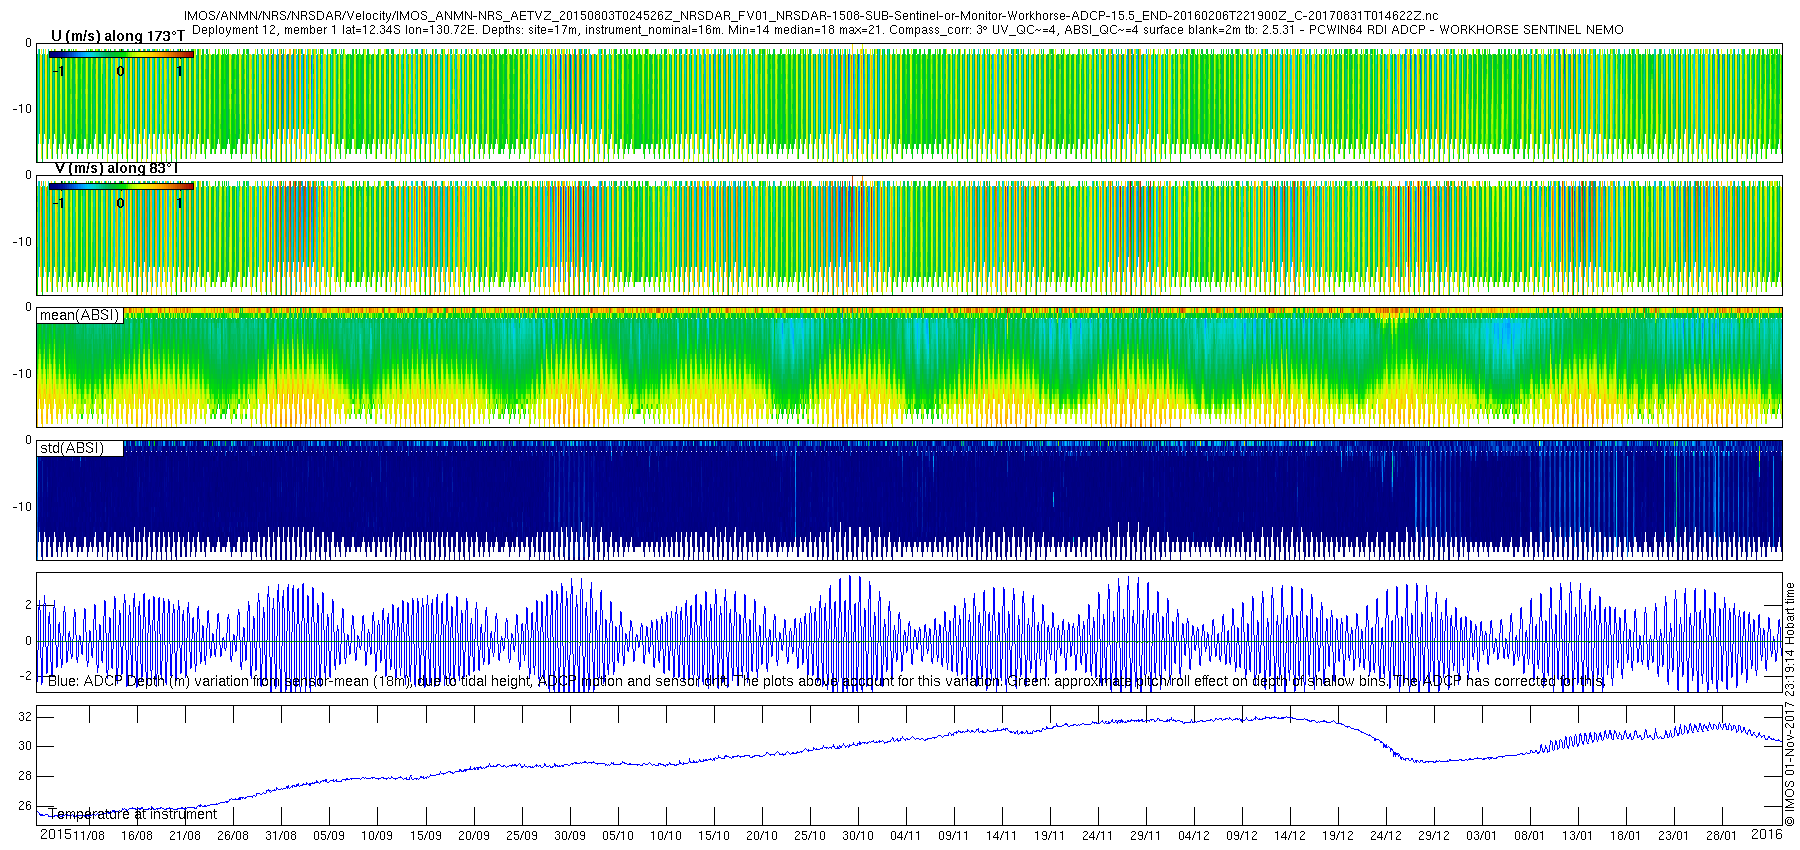Click the '05/10' date tick label
This screenshot has height=850, width=1800.
617,836
